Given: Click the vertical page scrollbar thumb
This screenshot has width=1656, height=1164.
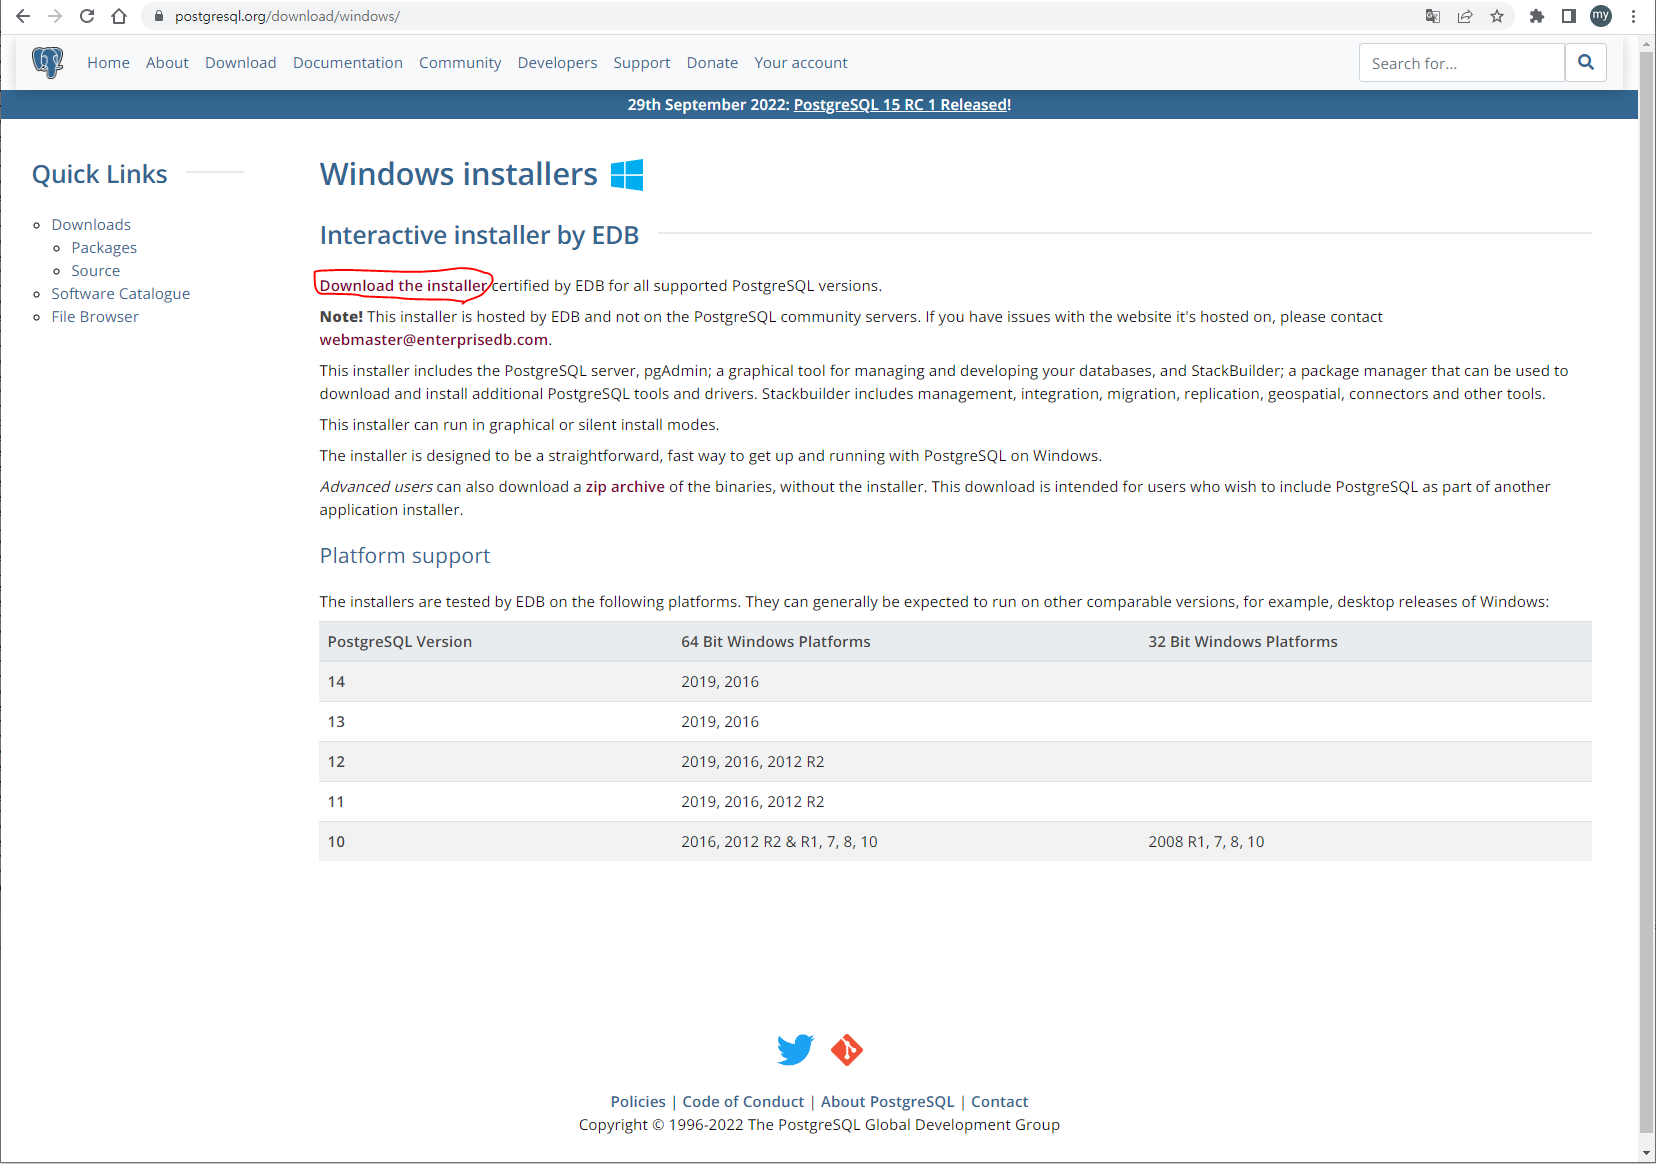Looking at the screenshot, I should [x=1646, y=592].
